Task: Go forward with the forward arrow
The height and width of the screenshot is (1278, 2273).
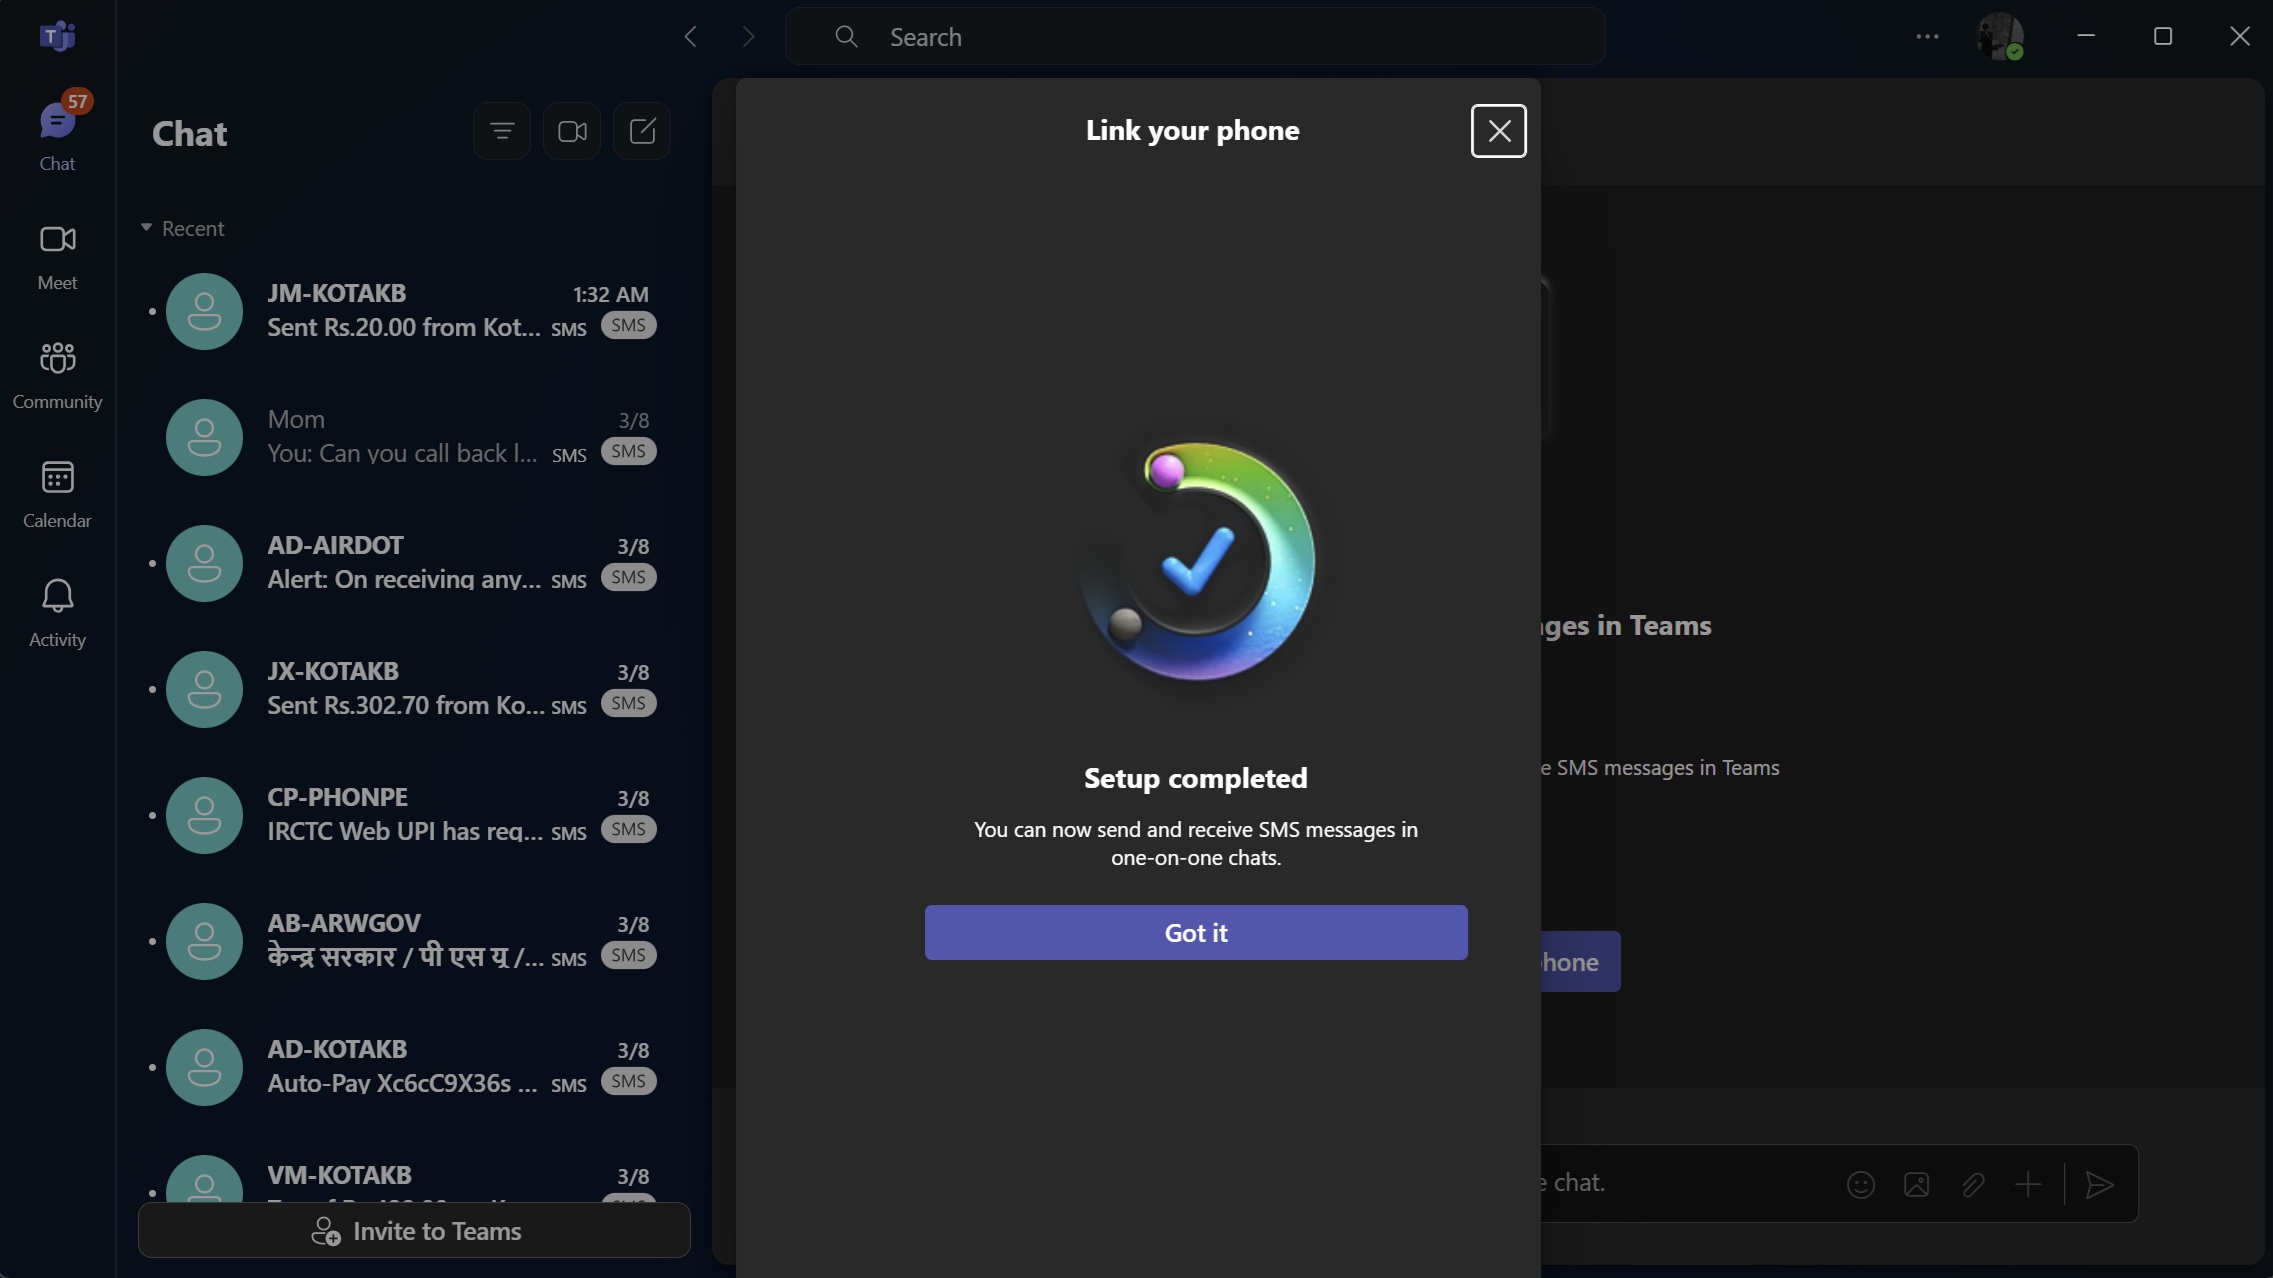Action: point(748,37)
